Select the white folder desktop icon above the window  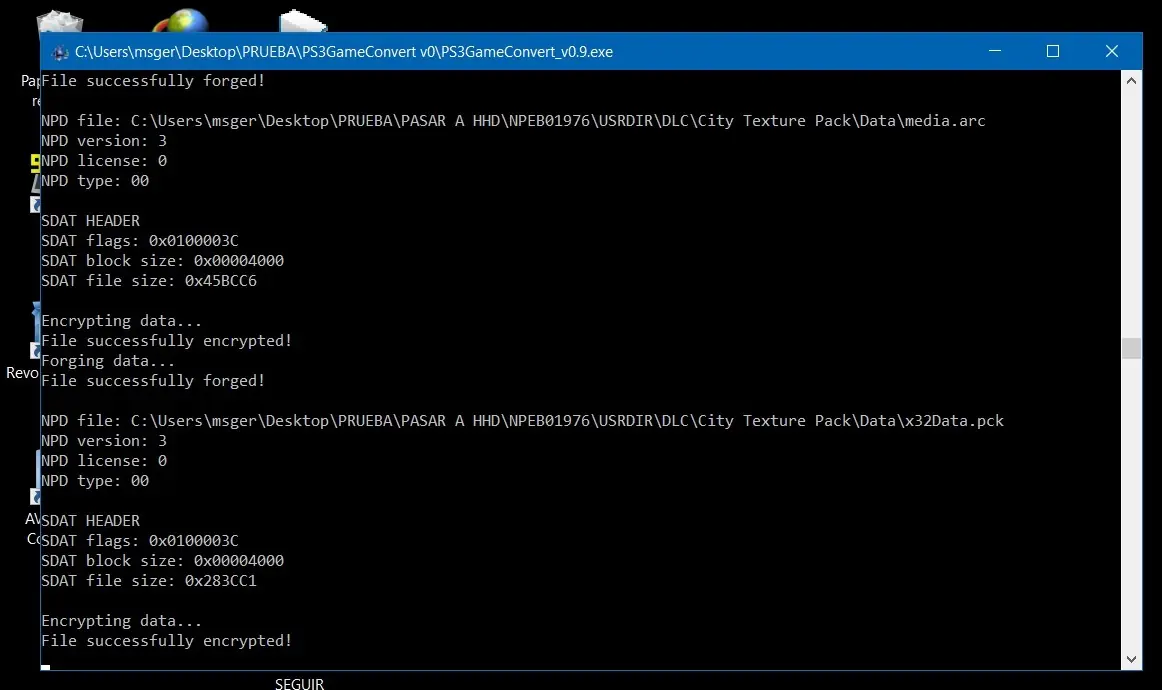[x=302, y=21]
